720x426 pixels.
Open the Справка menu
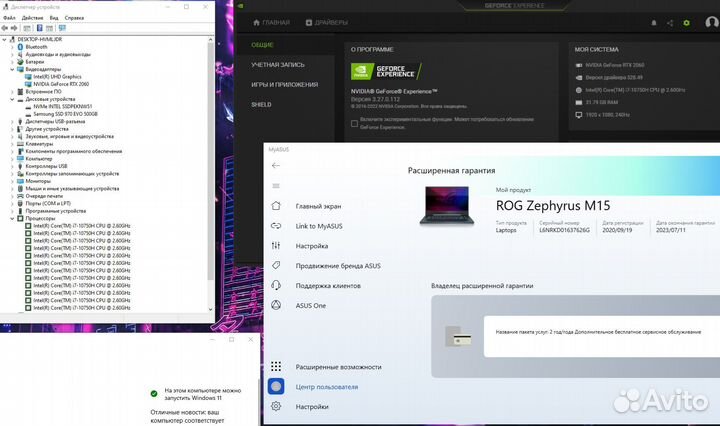(x=74, y=18)
